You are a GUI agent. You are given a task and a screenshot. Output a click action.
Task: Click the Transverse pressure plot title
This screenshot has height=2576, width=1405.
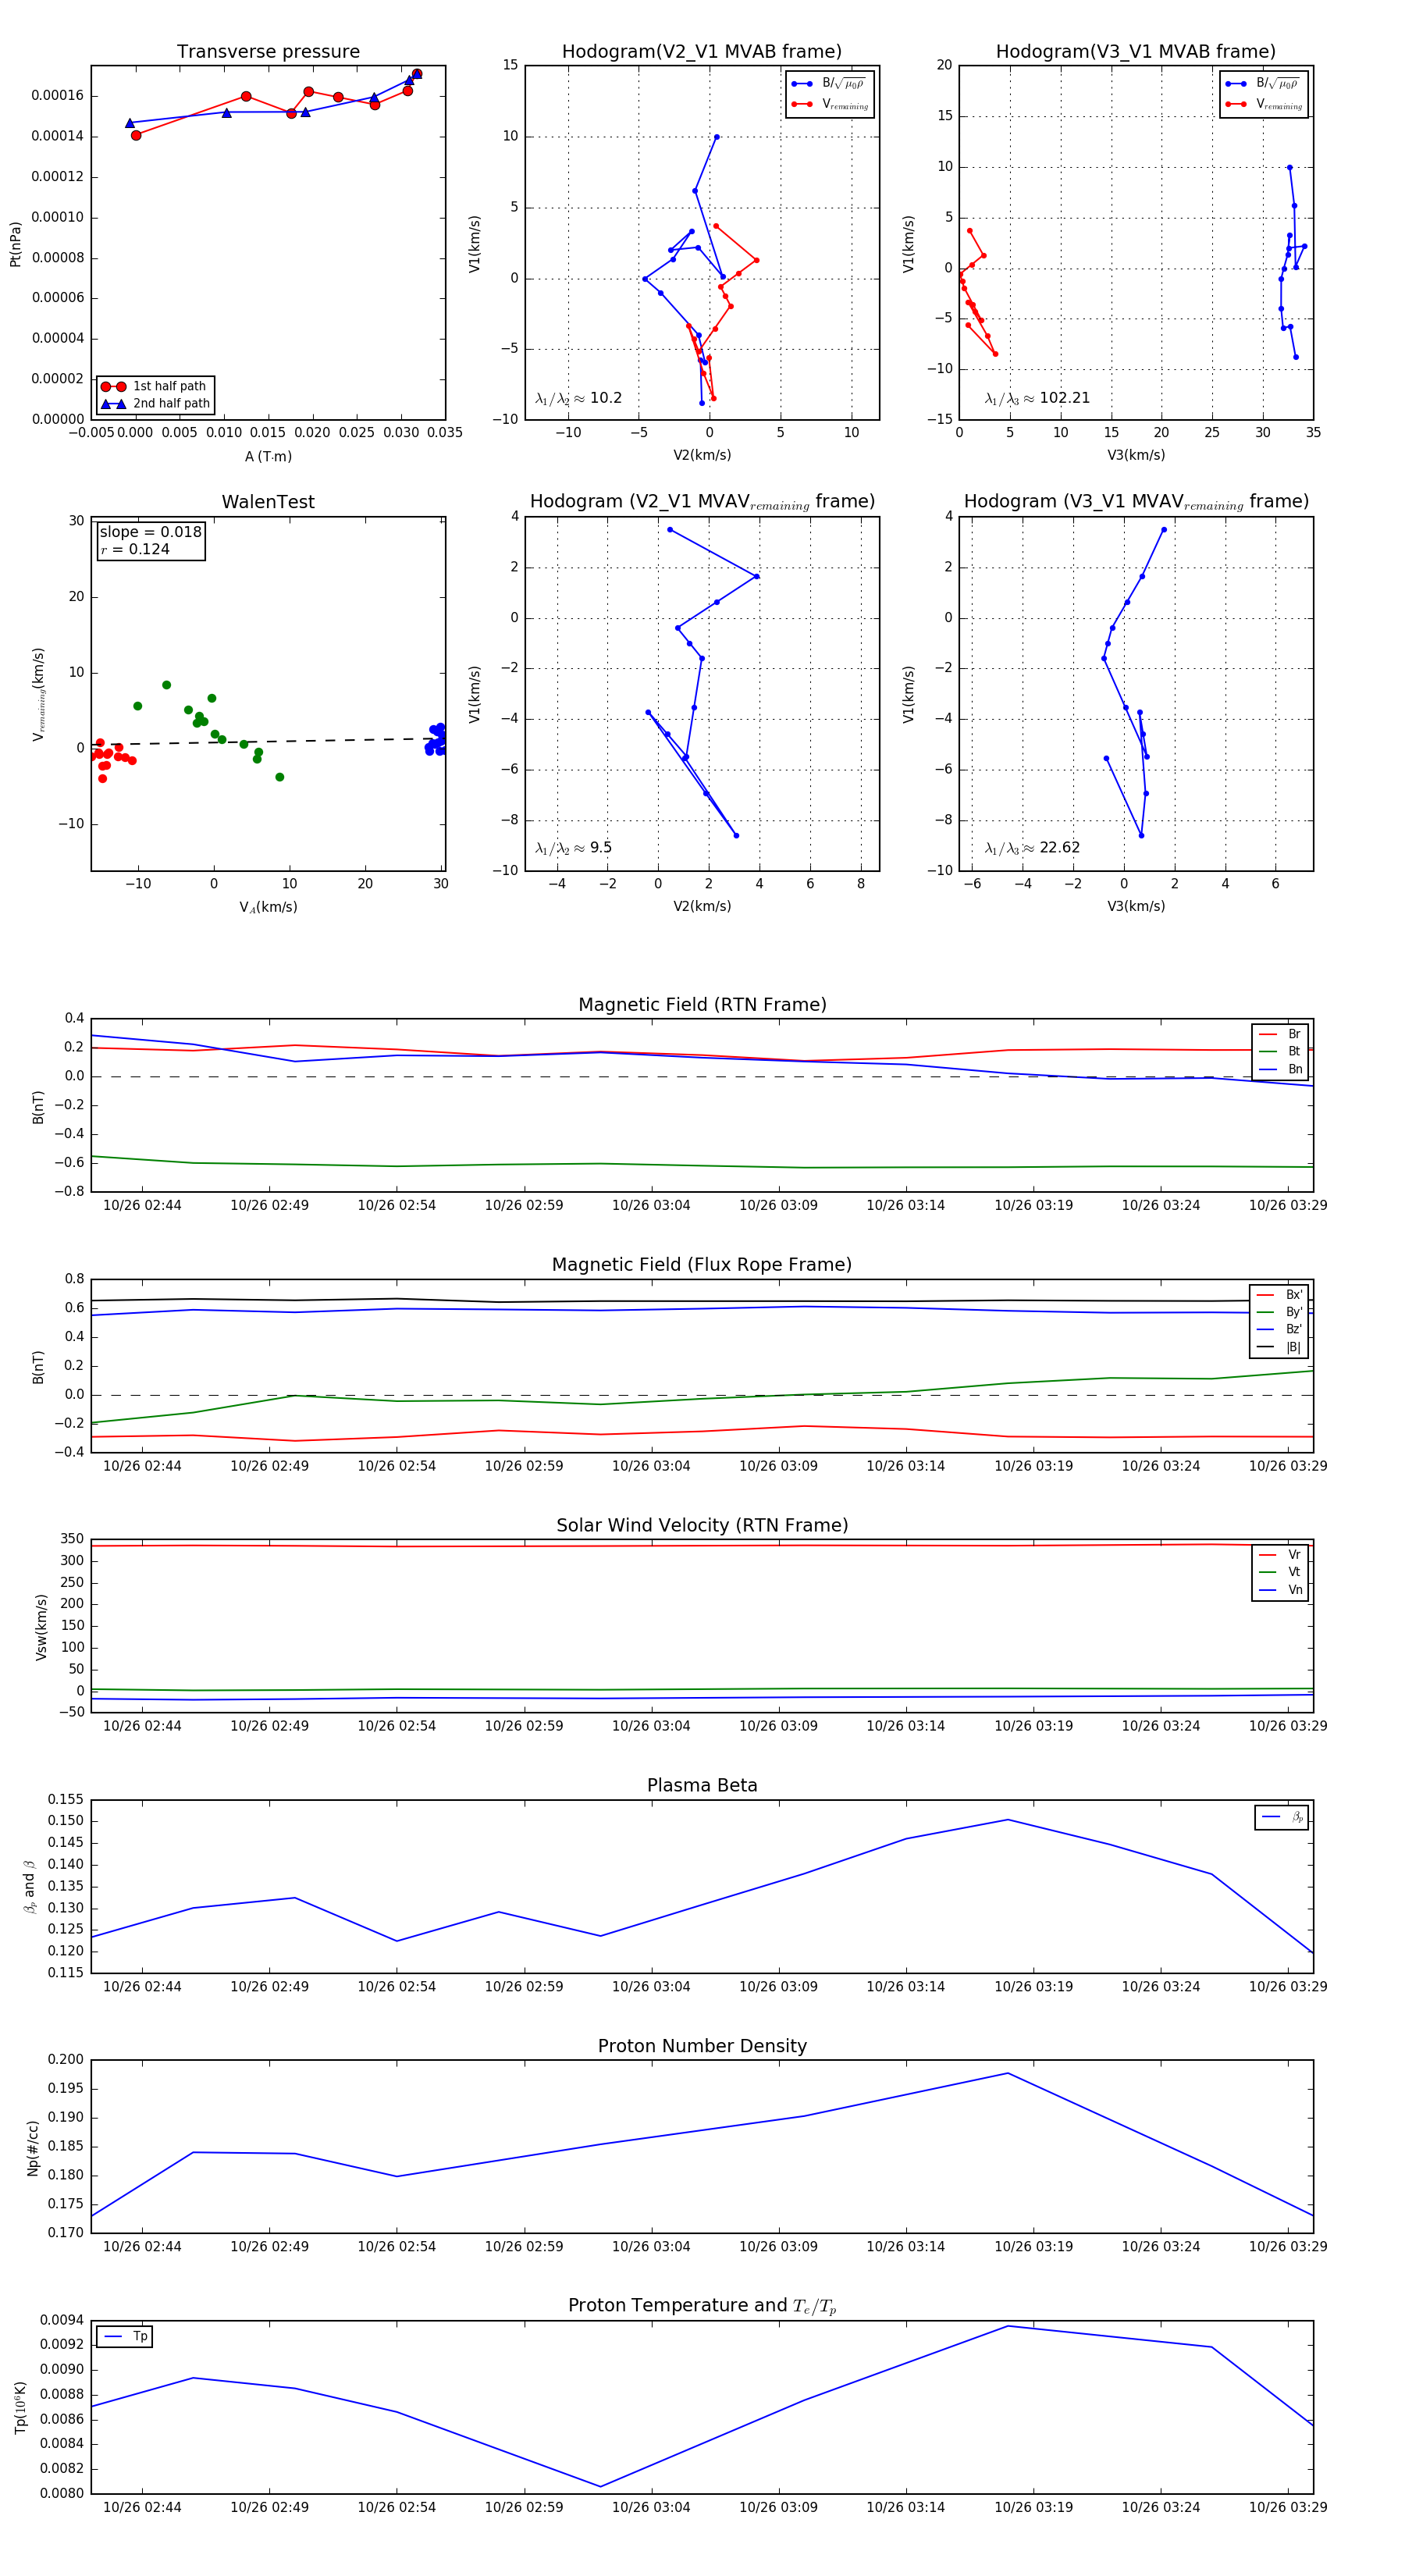[x=268, y=52]
